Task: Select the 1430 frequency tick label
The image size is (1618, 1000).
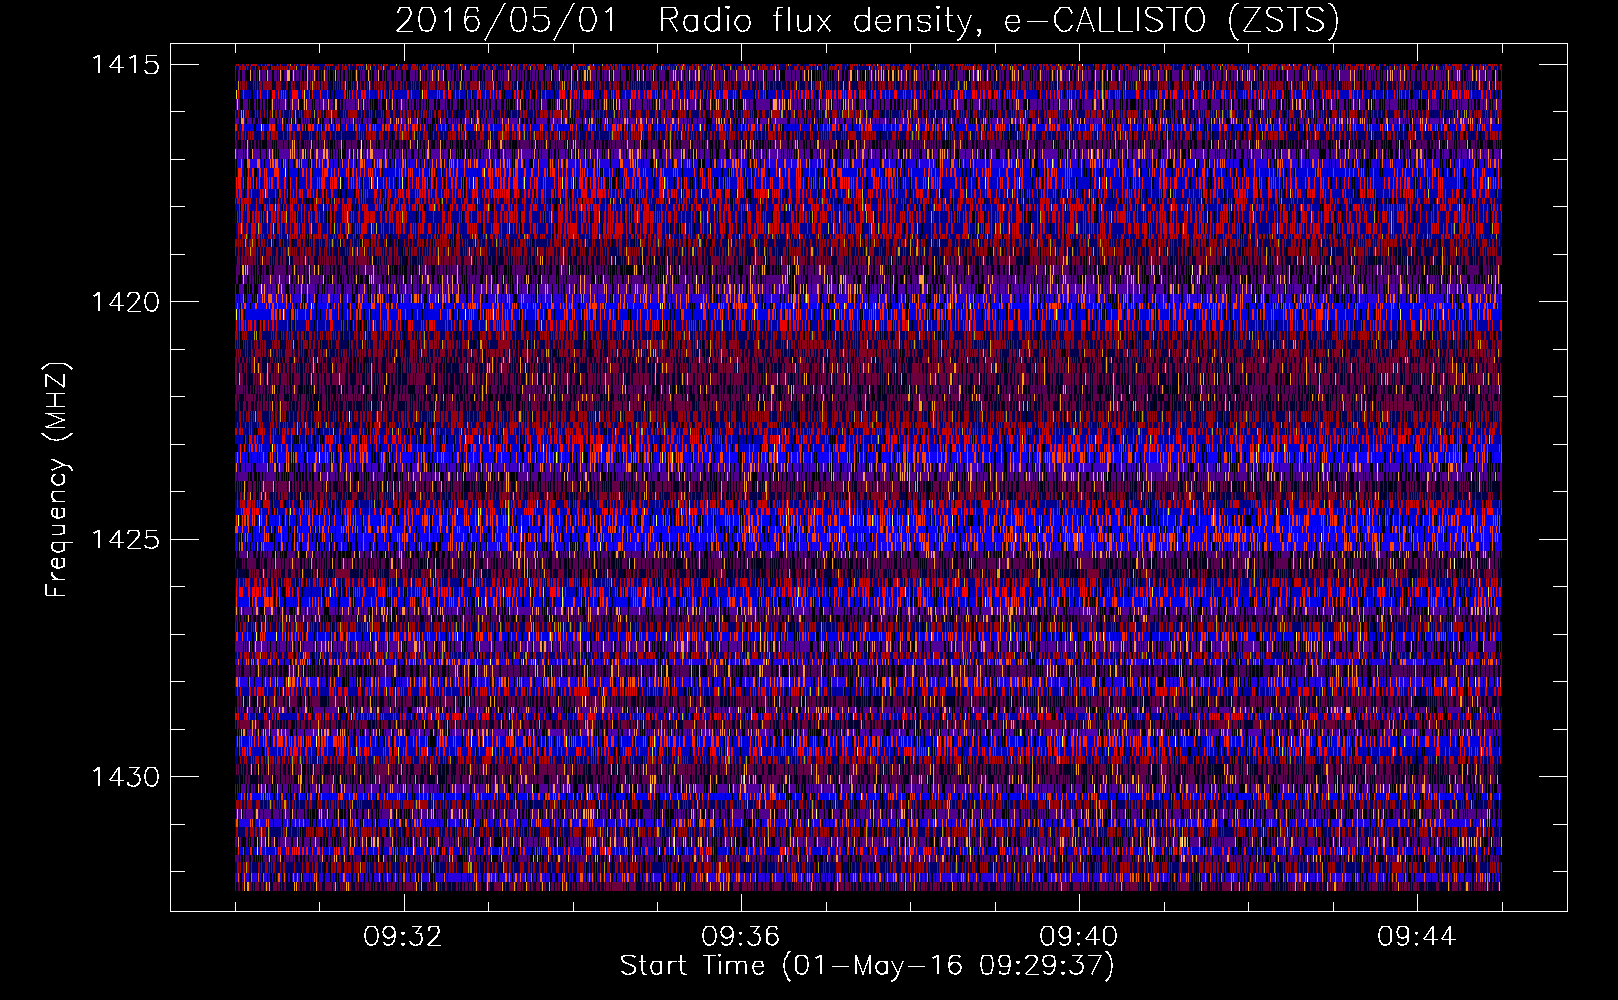Action: pos(125,777)
